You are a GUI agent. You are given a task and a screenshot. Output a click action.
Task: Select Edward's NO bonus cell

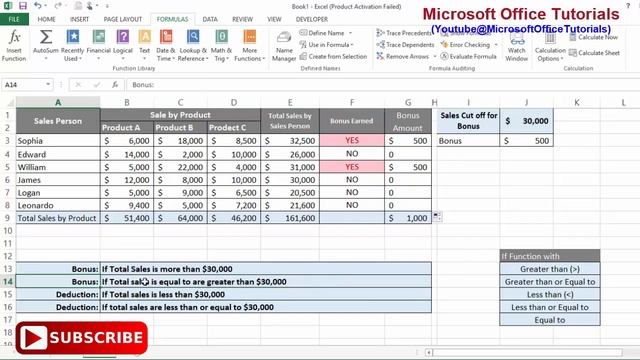[352, 154]
